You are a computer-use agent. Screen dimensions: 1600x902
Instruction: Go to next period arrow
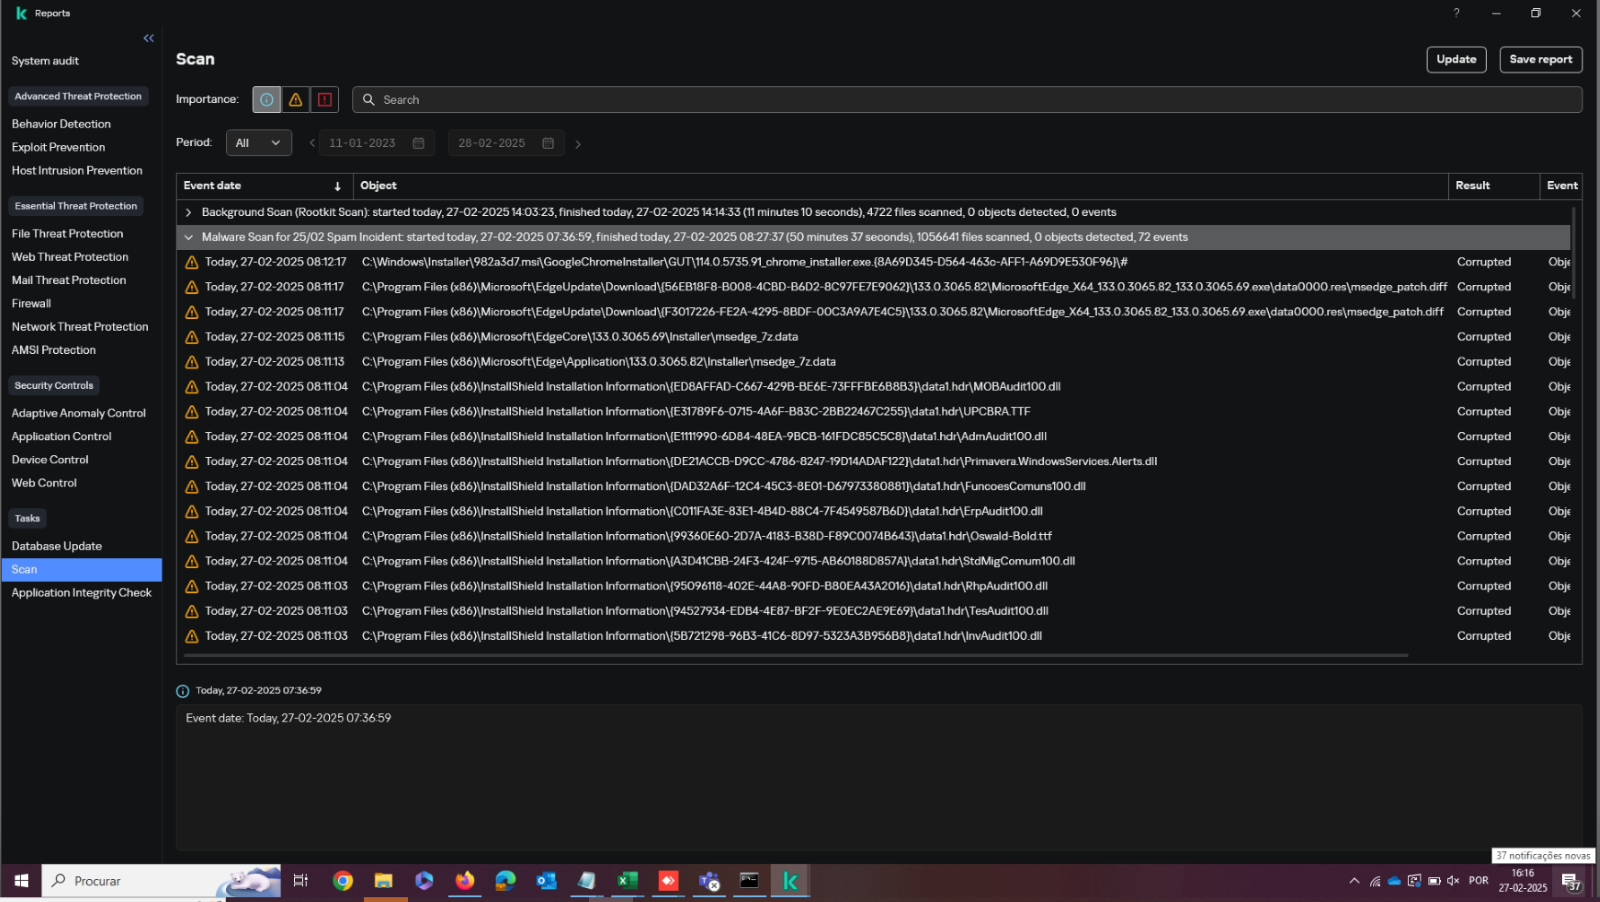coord(578,144)
